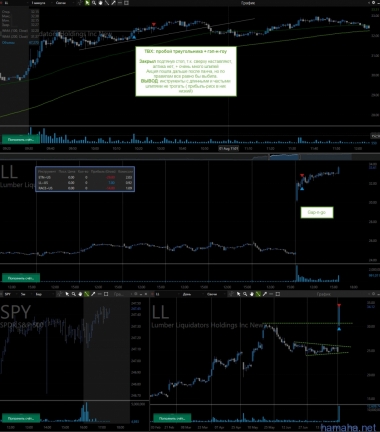
Task: Click the 'График' title of the daily LL chart panel
Action: 323,294
